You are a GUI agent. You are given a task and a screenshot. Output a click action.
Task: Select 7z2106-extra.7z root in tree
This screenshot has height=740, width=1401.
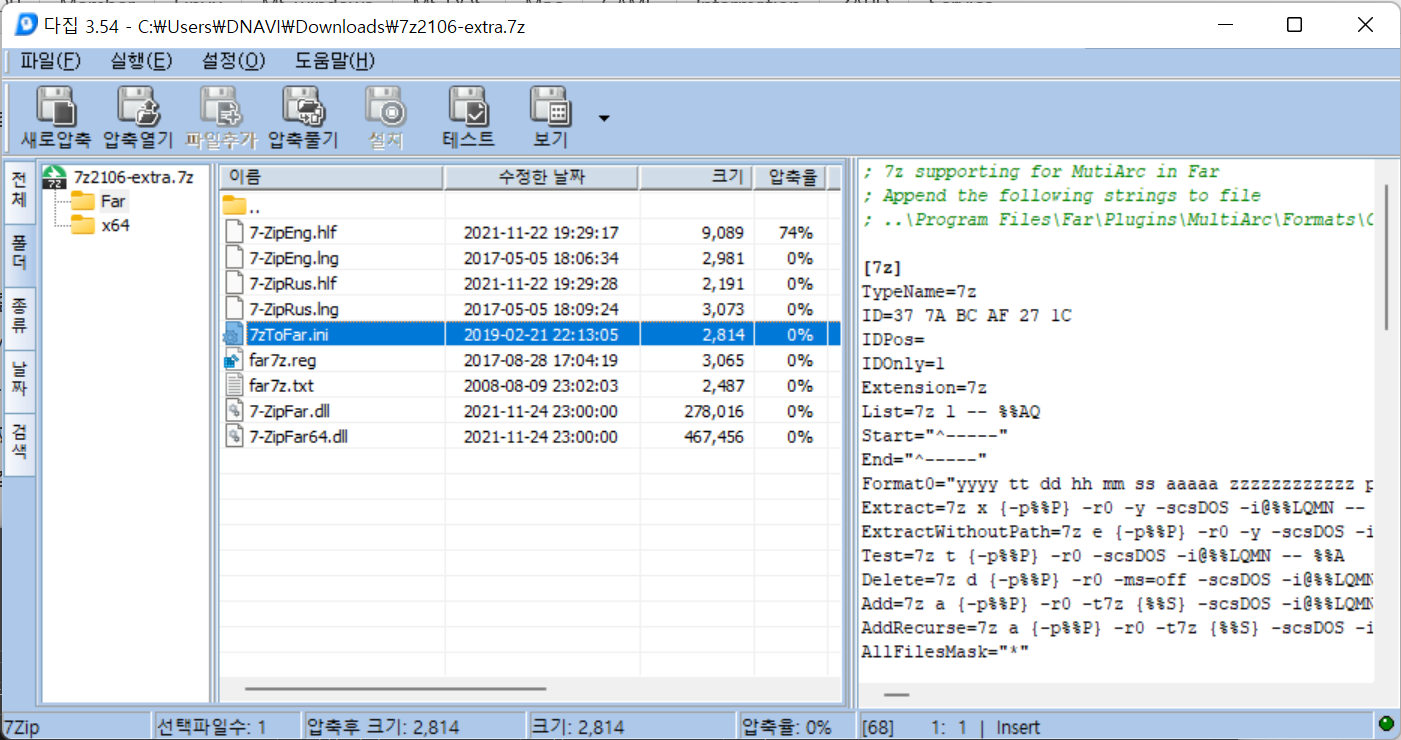coord(134,177)
